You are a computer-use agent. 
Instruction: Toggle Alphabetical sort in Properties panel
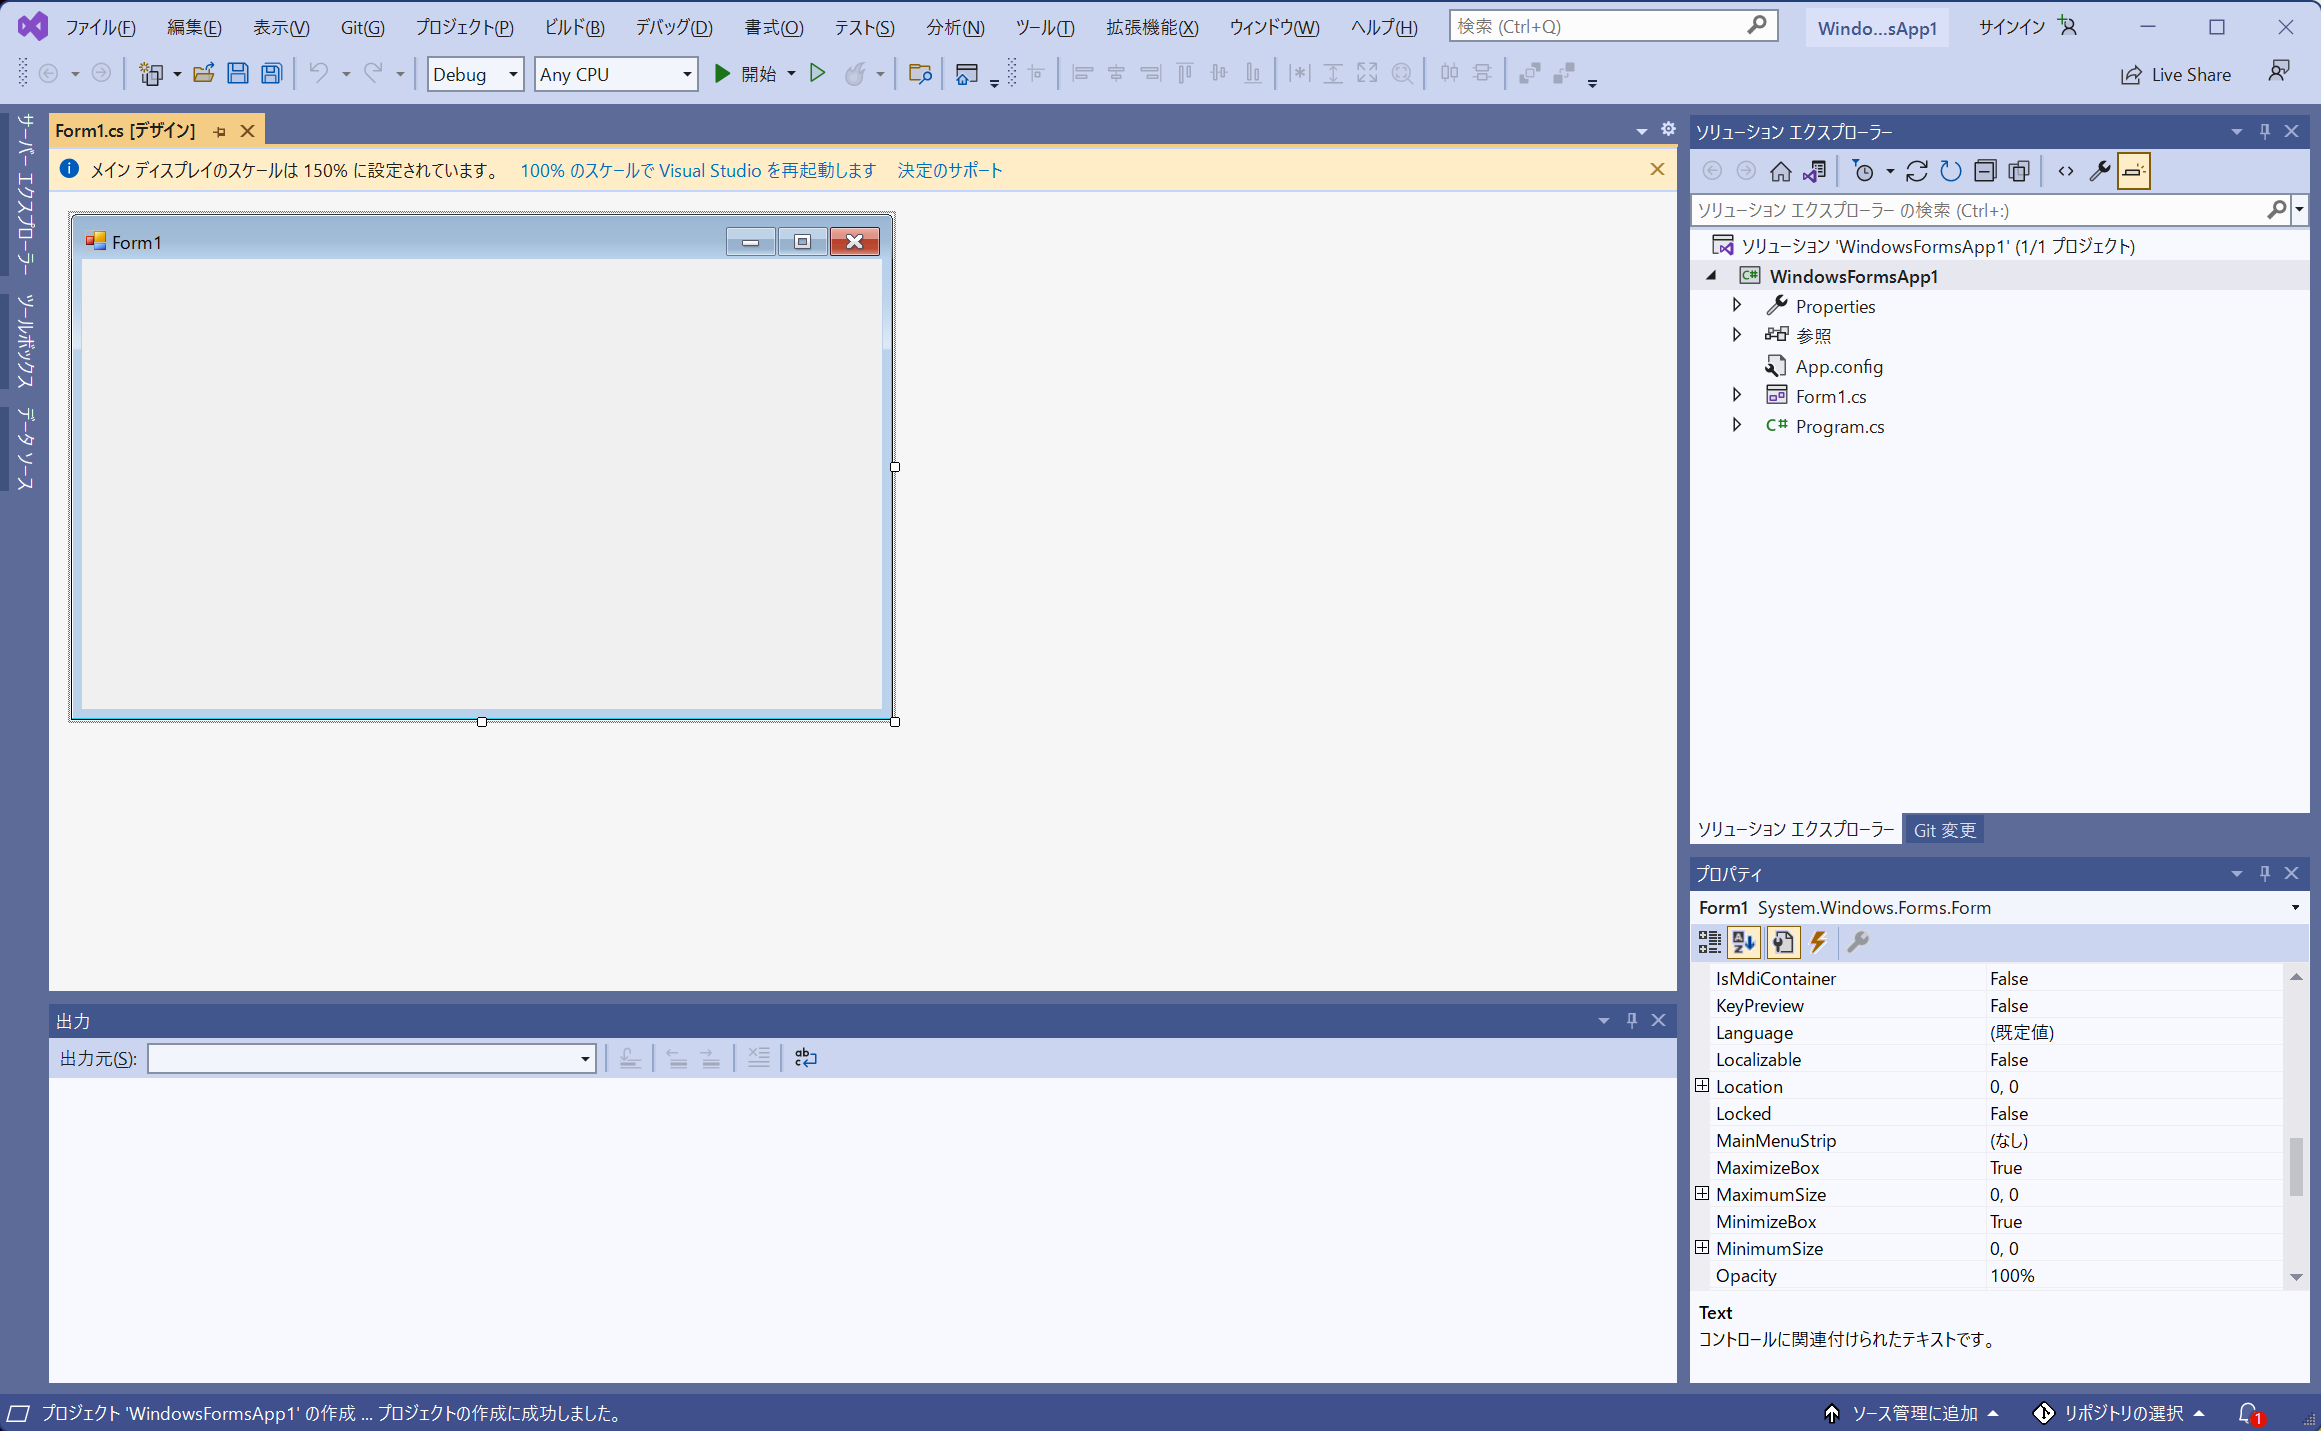[1744, 942]
